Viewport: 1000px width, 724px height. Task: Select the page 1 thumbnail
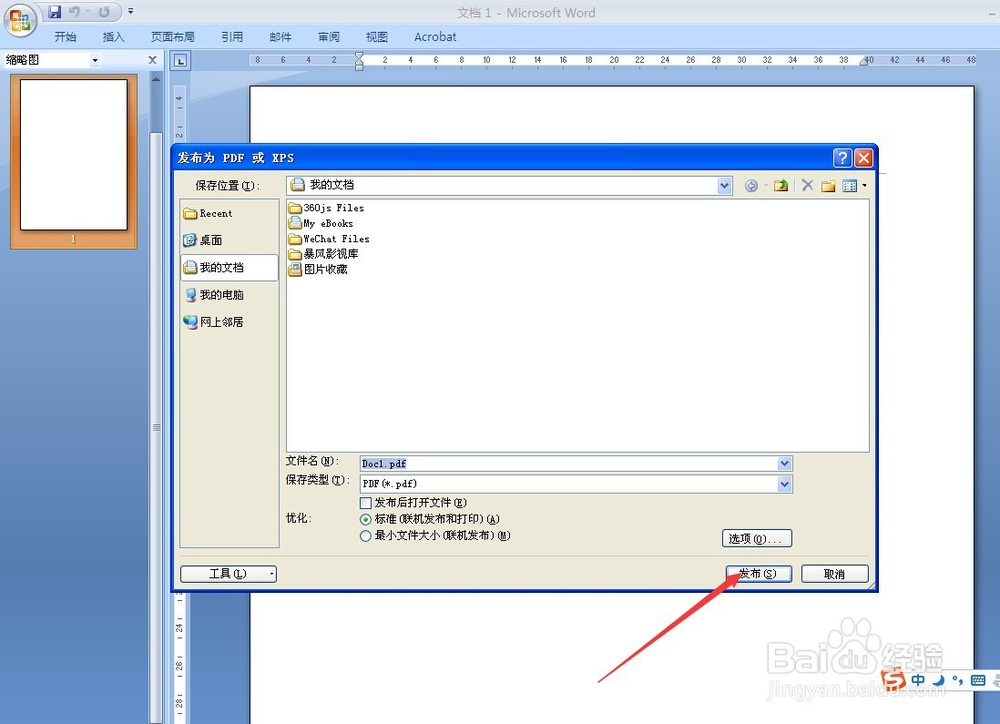(74, 155)
